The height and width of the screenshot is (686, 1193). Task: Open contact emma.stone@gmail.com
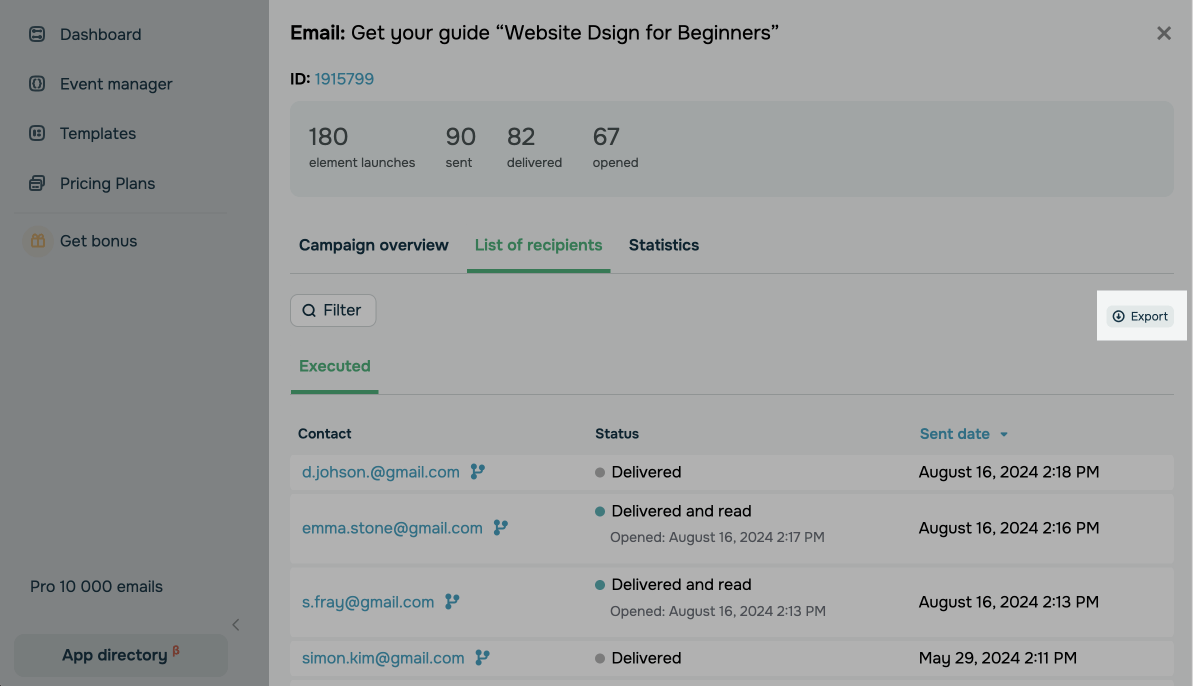pos(392,528)
